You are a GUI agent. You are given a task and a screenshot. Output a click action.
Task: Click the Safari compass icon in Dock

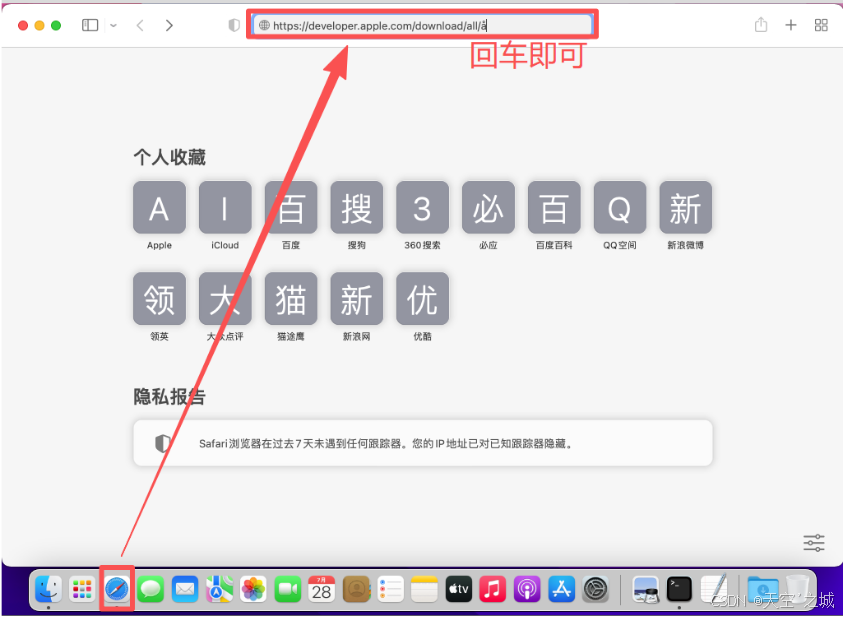(117, 589)
